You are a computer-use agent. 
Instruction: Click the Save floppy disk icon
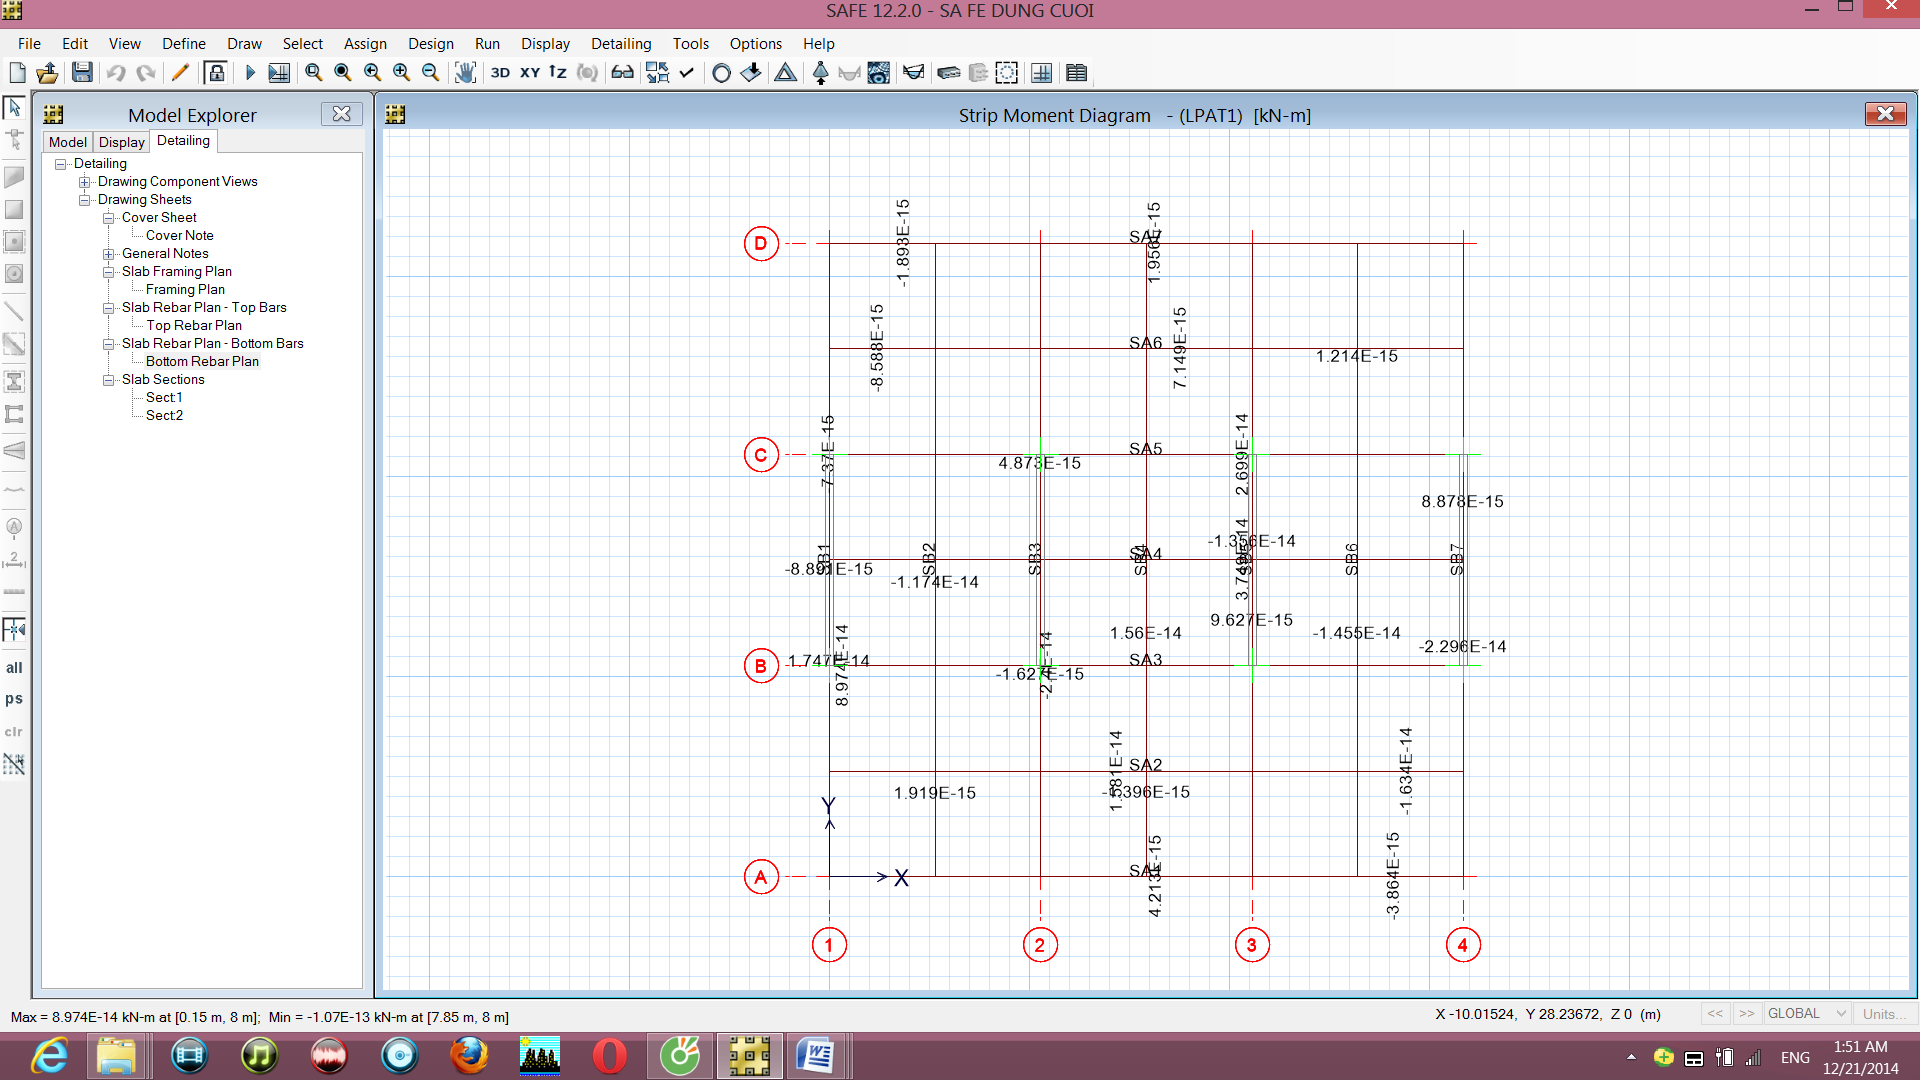click(x=82, y=73)
